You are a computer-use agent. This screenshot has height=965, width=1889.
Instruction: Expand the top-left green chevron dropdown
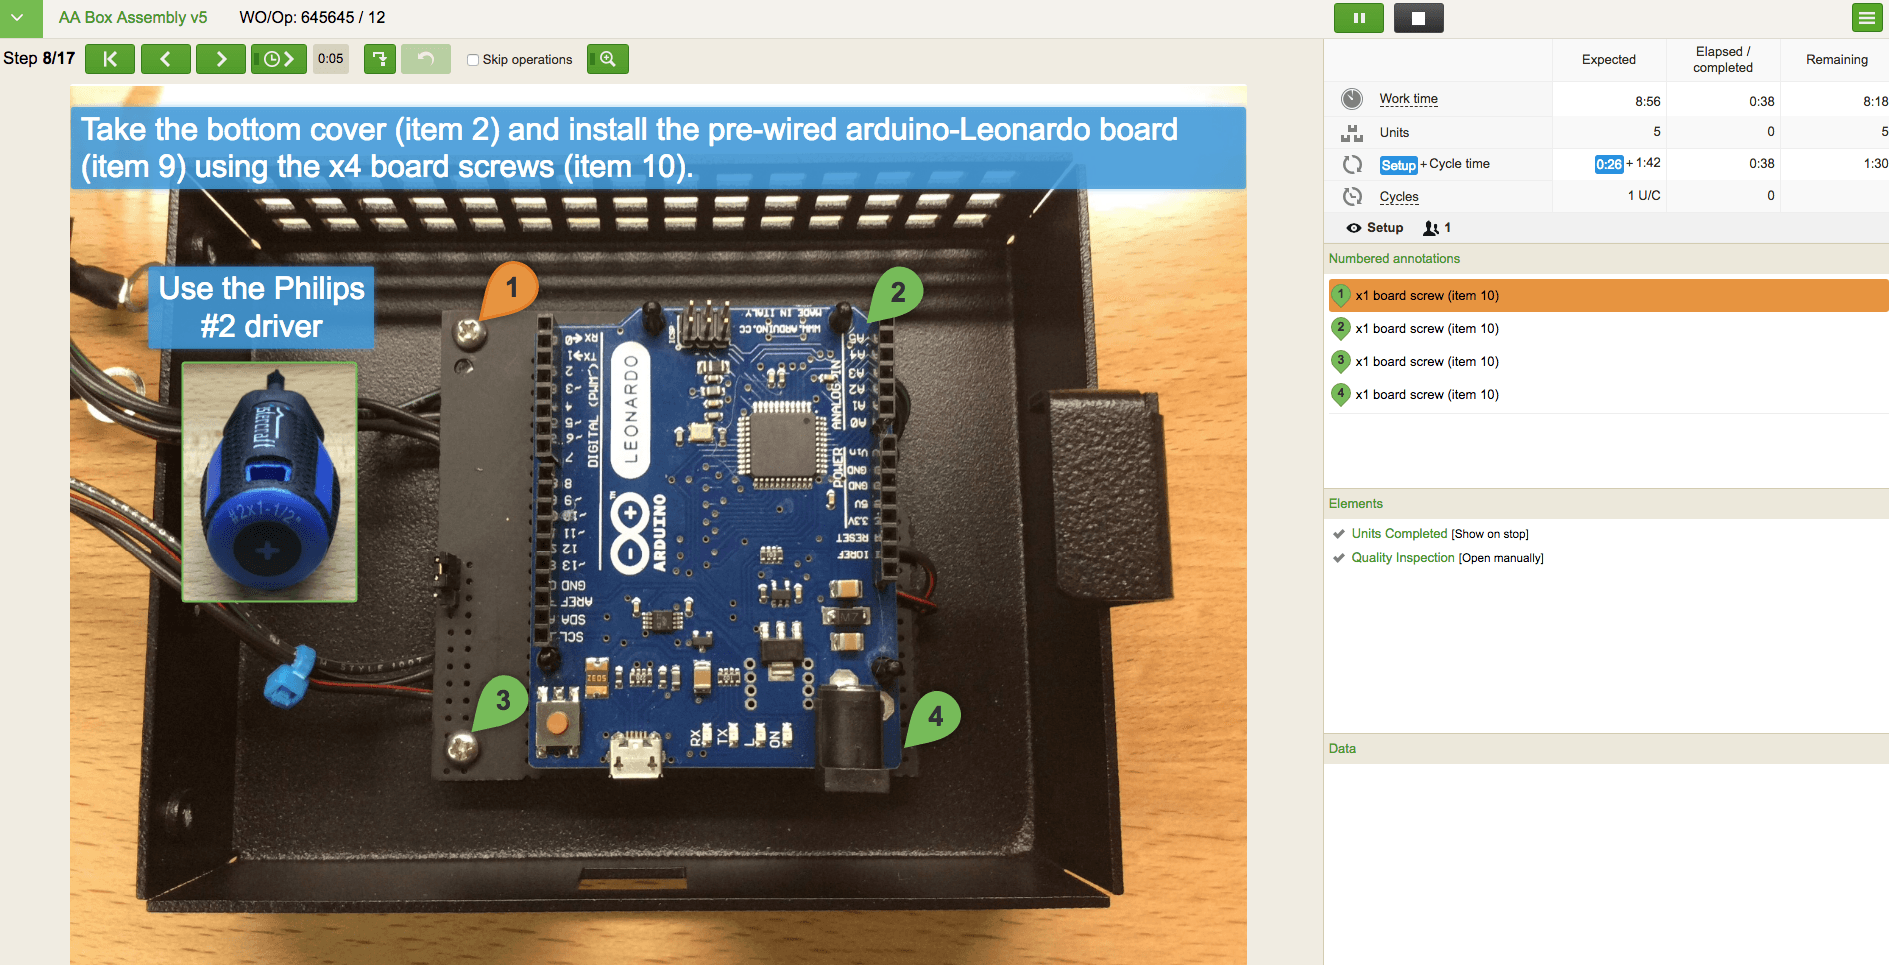[x=18, y=18]
